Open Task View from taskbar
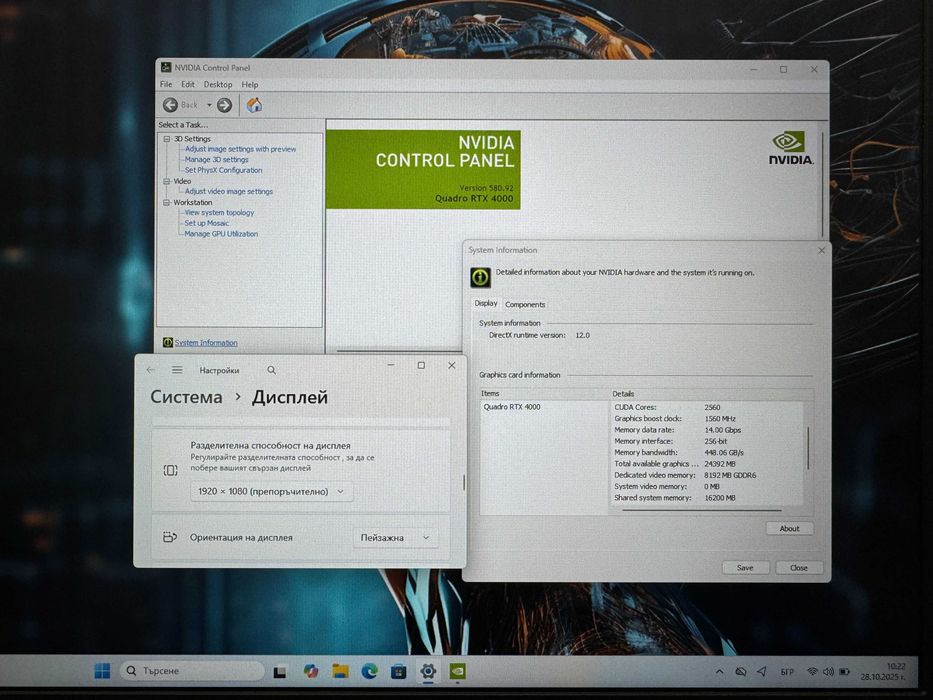The image size is (933, 700). (x=280, y=672)
